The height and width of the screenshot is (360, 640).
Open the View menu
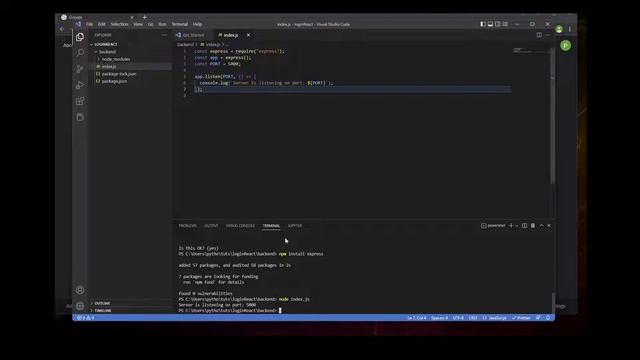click(138, 24)
